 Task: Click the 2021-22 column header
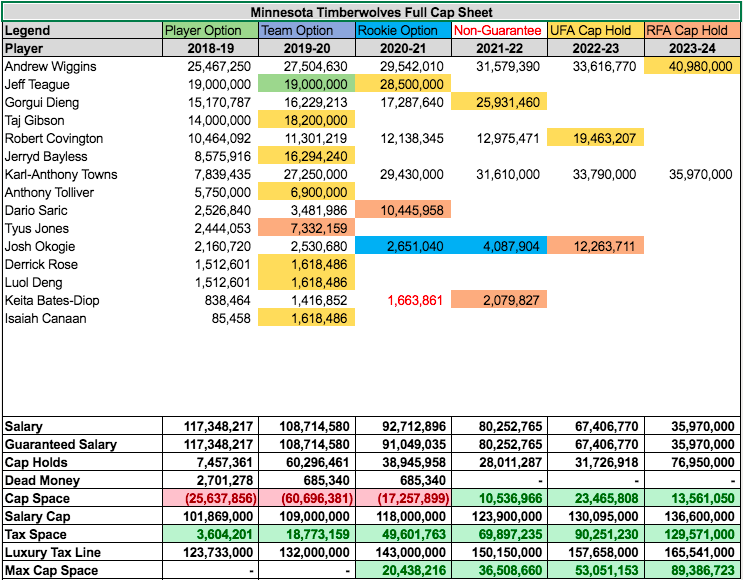(499, 48)
